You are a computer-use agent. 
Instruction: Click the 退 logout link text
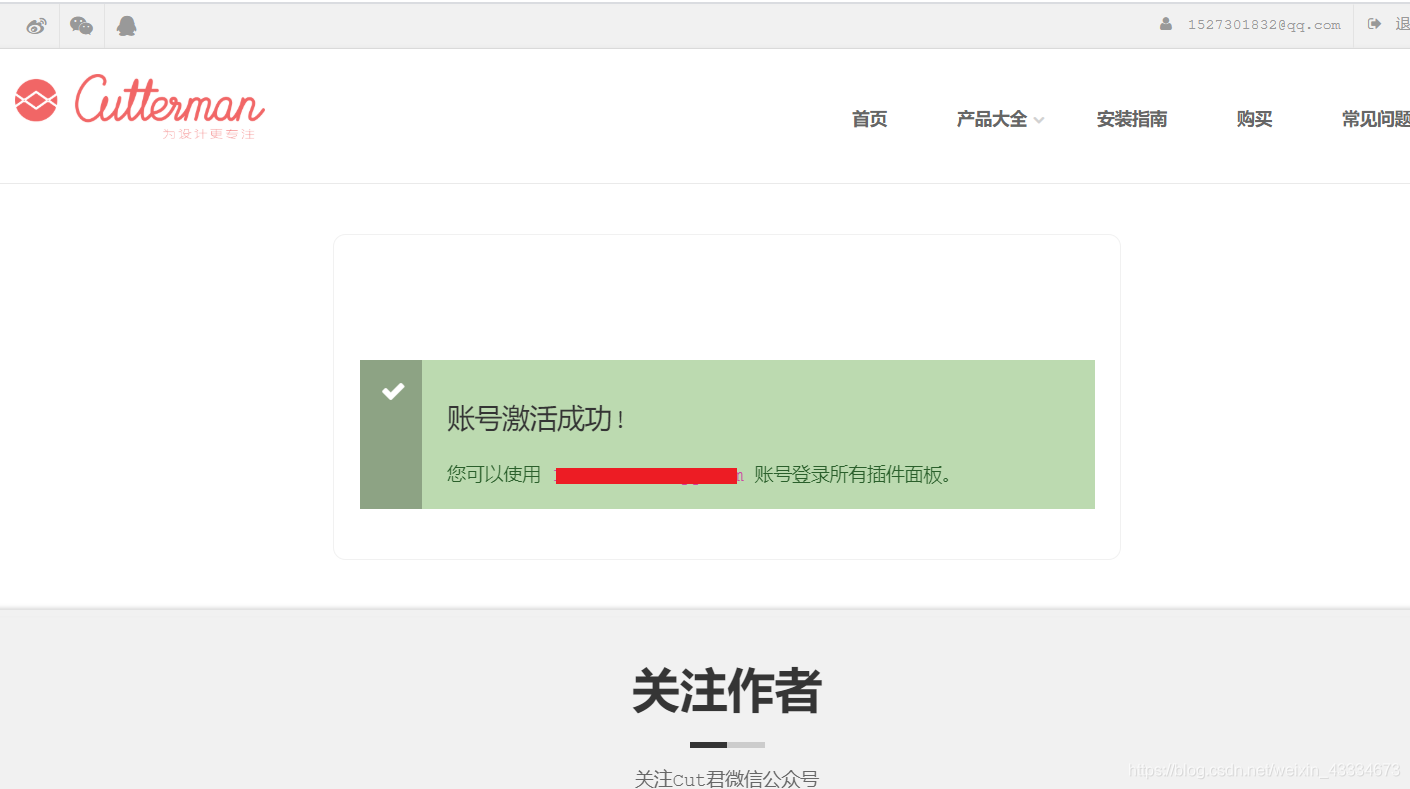[x=1402, y=24]
